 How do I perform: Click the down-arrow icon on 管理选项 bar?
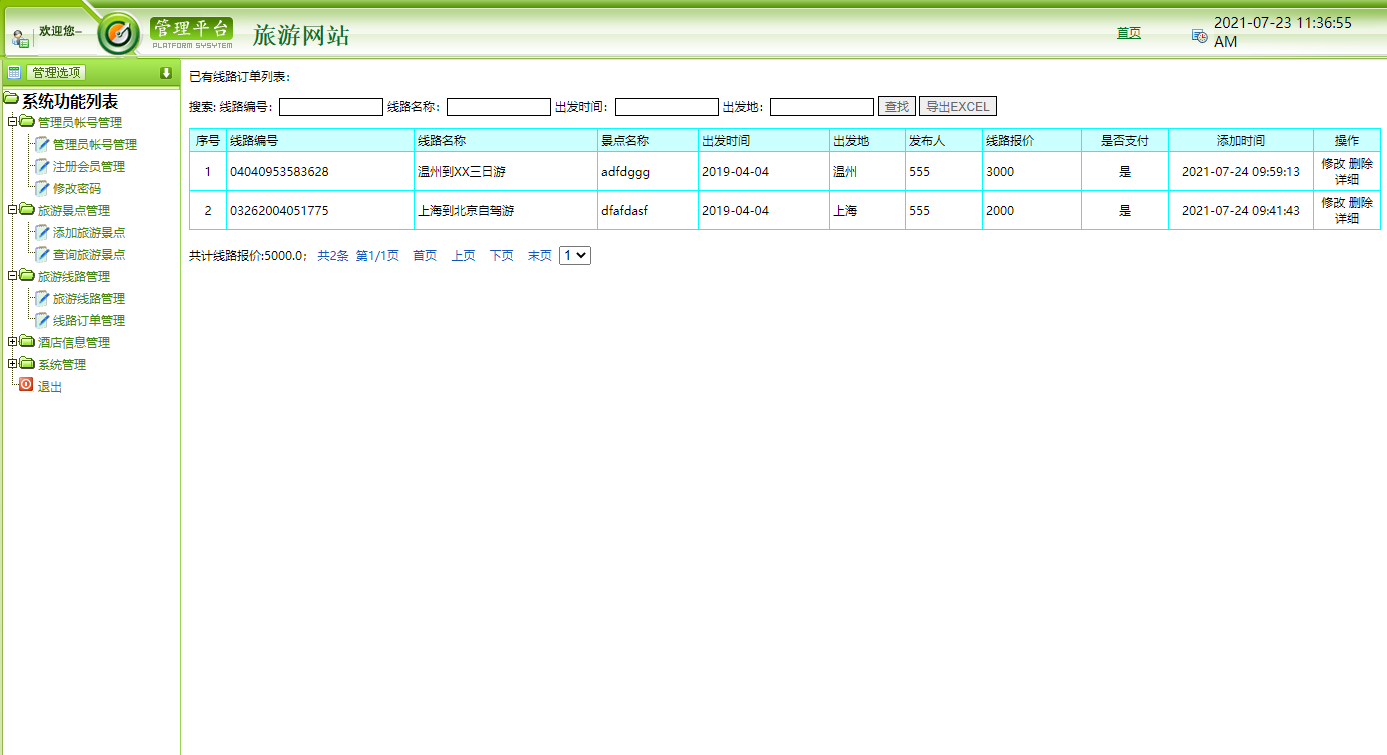165,70
